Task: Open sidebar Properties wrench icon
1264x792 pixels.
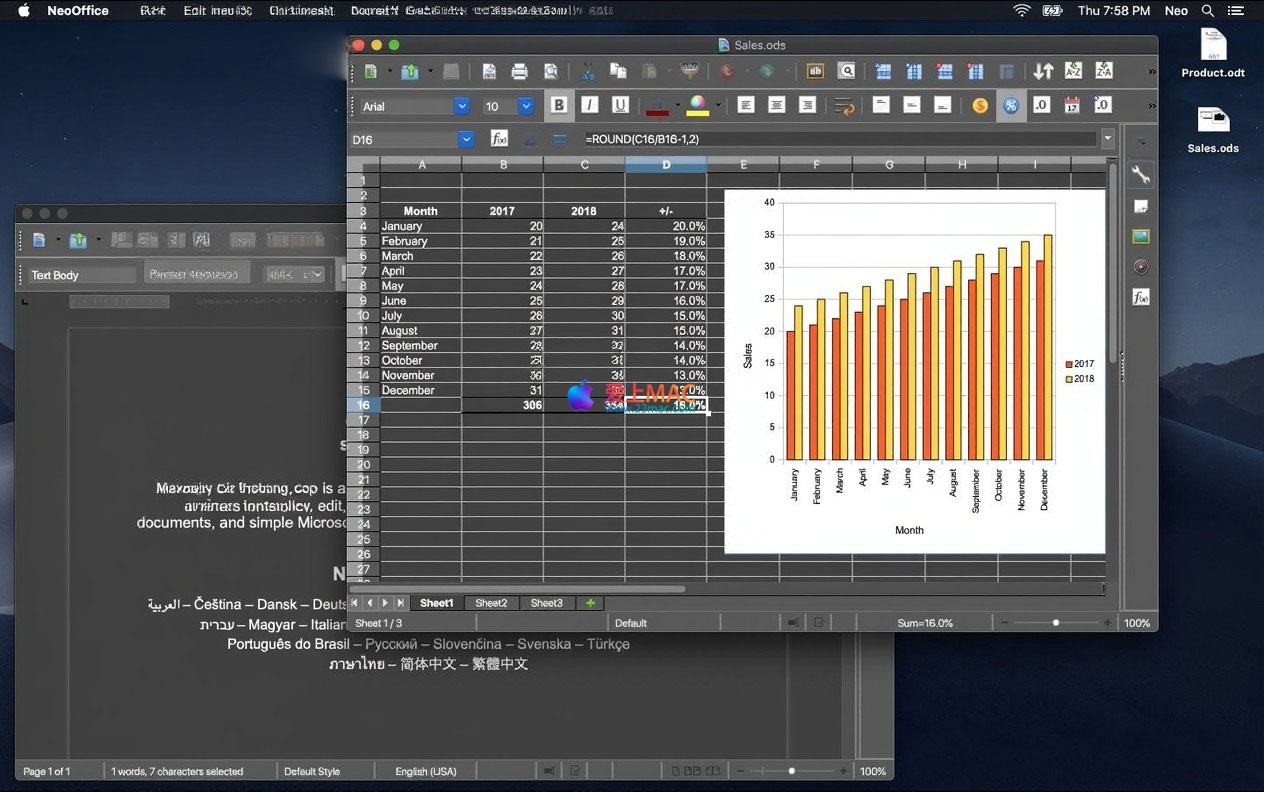Action: click(1140, 175)
